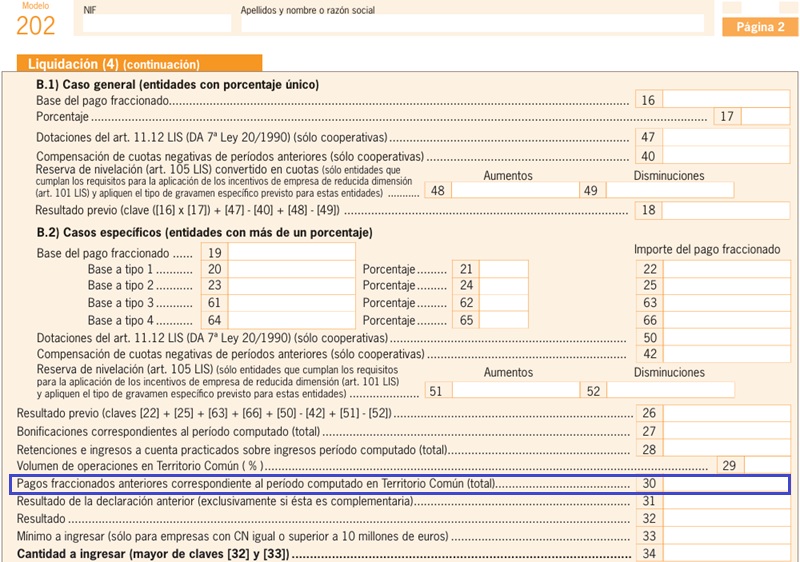Click field 65 Porcentaje input
This screenshot has width=800, height=562.
pos(504,320)
